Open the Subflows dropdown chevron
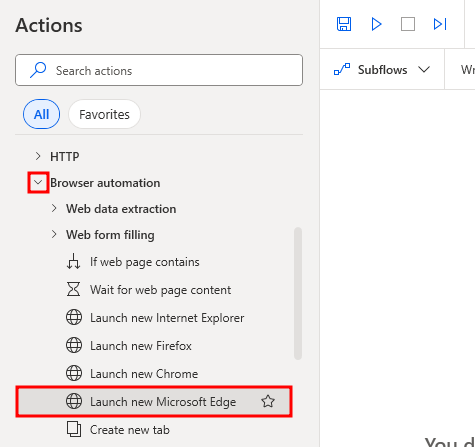The width and height of the screenshot is (475, 447). point(424,69)
